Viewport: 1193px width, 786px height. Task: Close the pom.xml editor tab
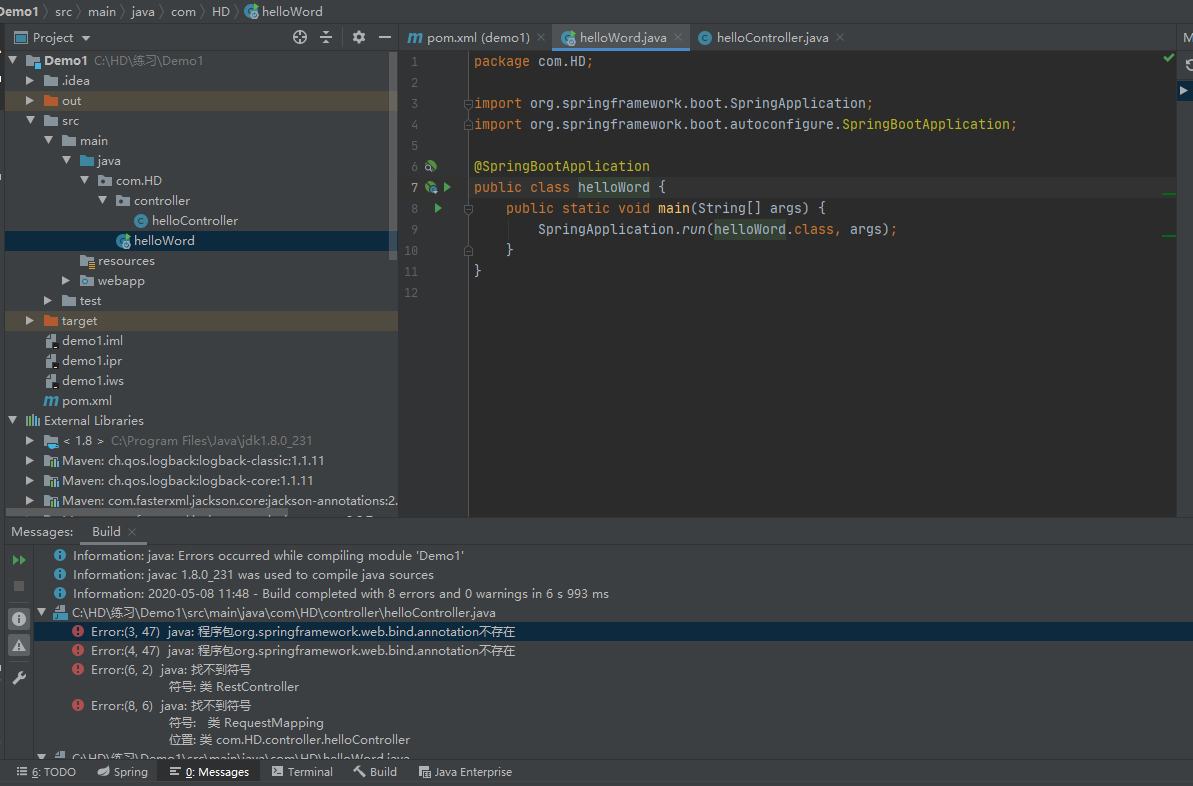(541, 37)
